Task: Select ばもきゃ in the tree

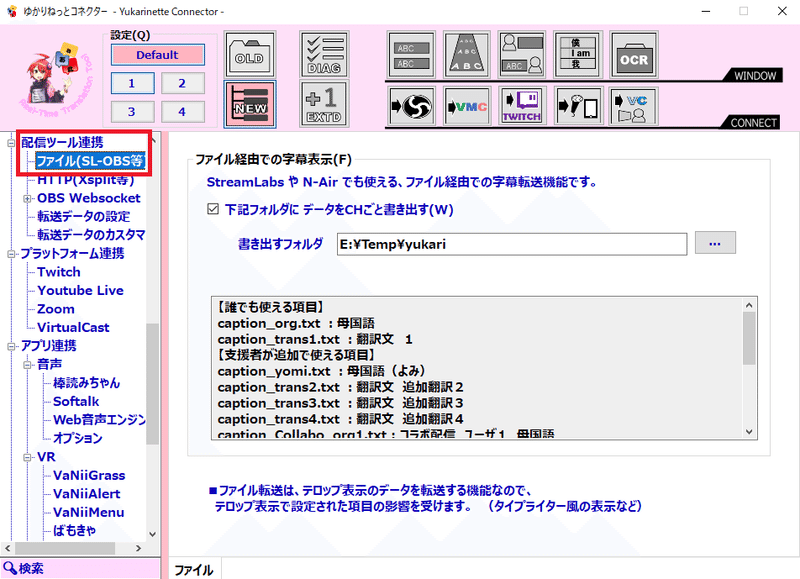Action: (74, 531)
